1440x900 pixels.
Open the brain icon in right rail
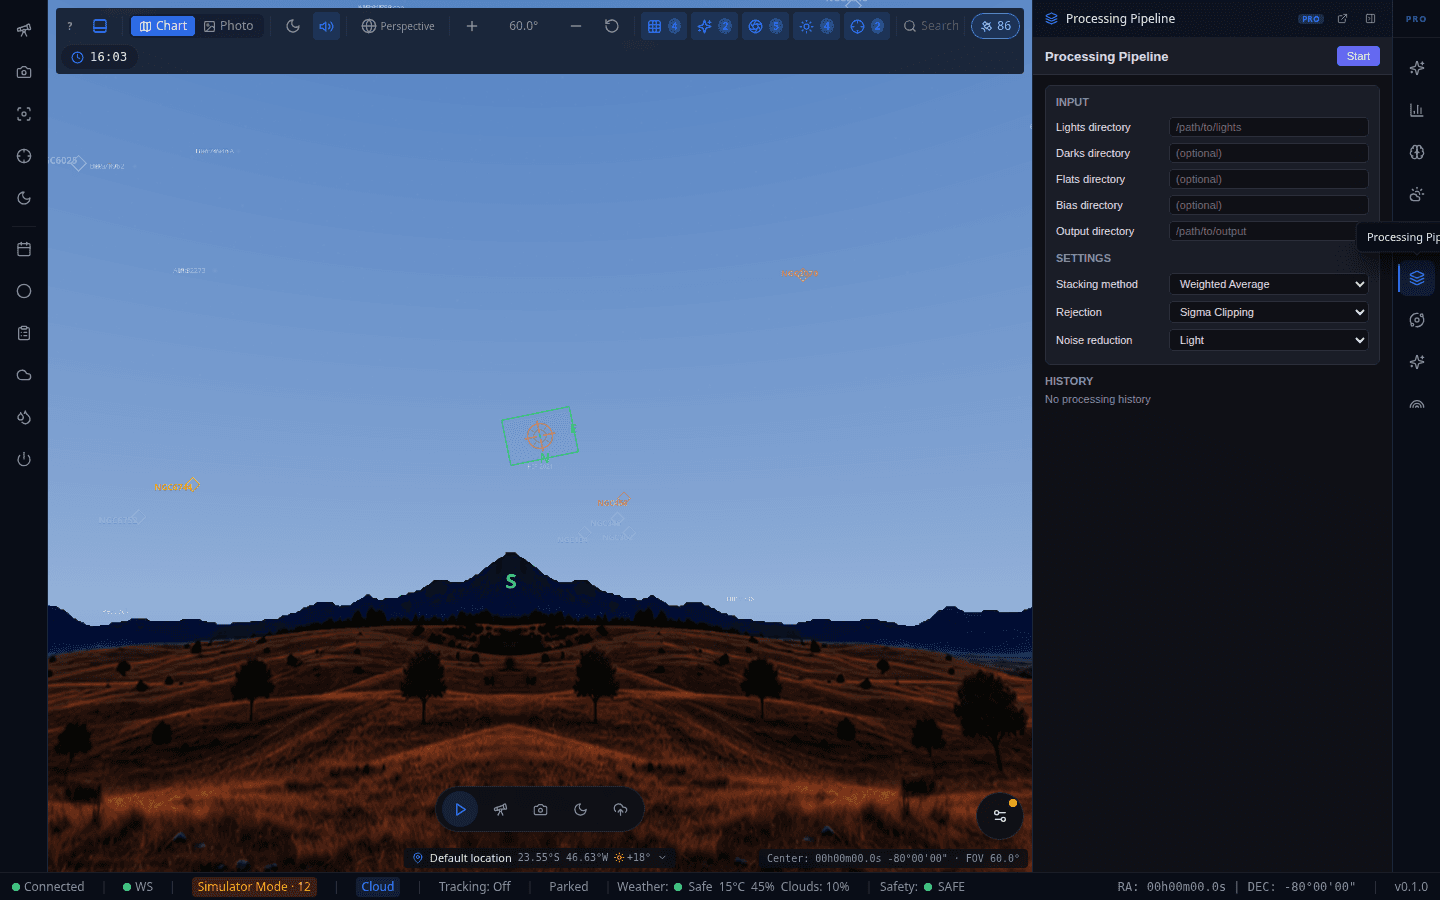pyautogui.click(x=1416, y=152)
